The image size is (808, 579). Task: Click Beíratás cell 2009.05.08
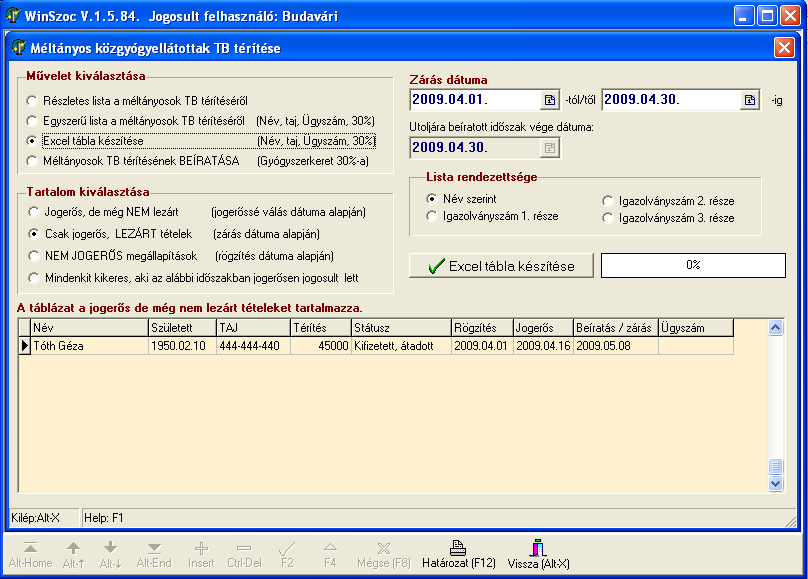pyautogui.click(x=616, y=346)
